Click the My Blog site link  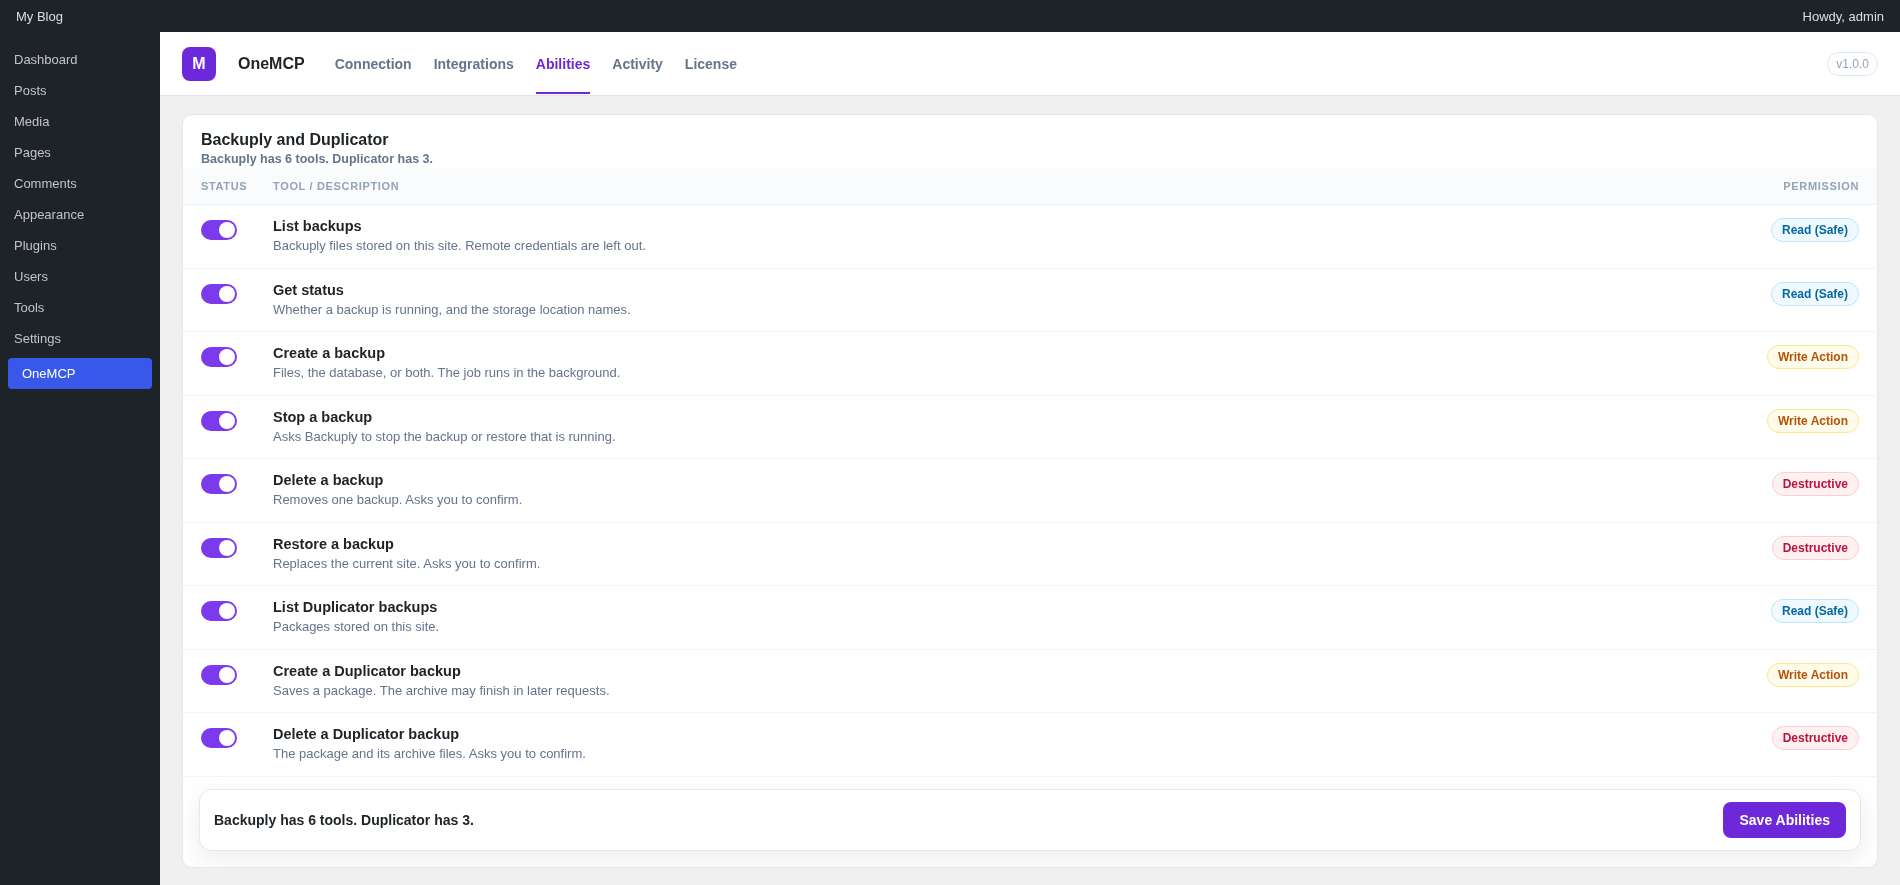(39, 16)
